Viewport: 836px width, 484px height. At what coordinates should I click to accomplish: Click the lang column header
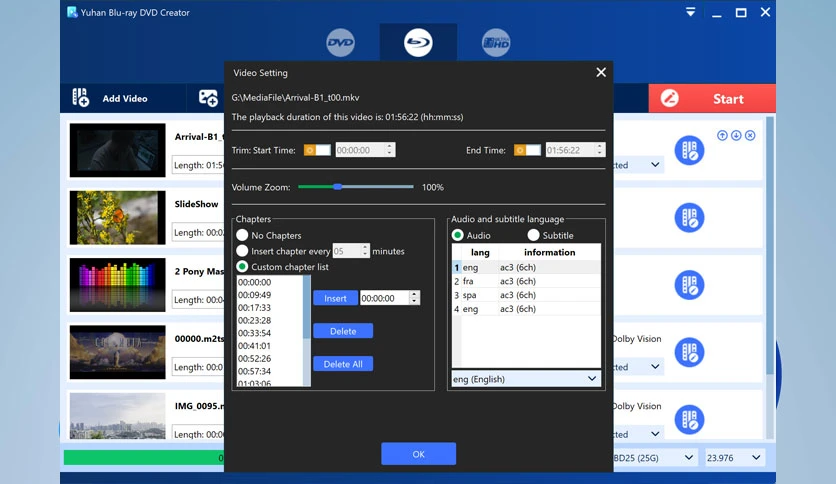click(x=480, y=252)
